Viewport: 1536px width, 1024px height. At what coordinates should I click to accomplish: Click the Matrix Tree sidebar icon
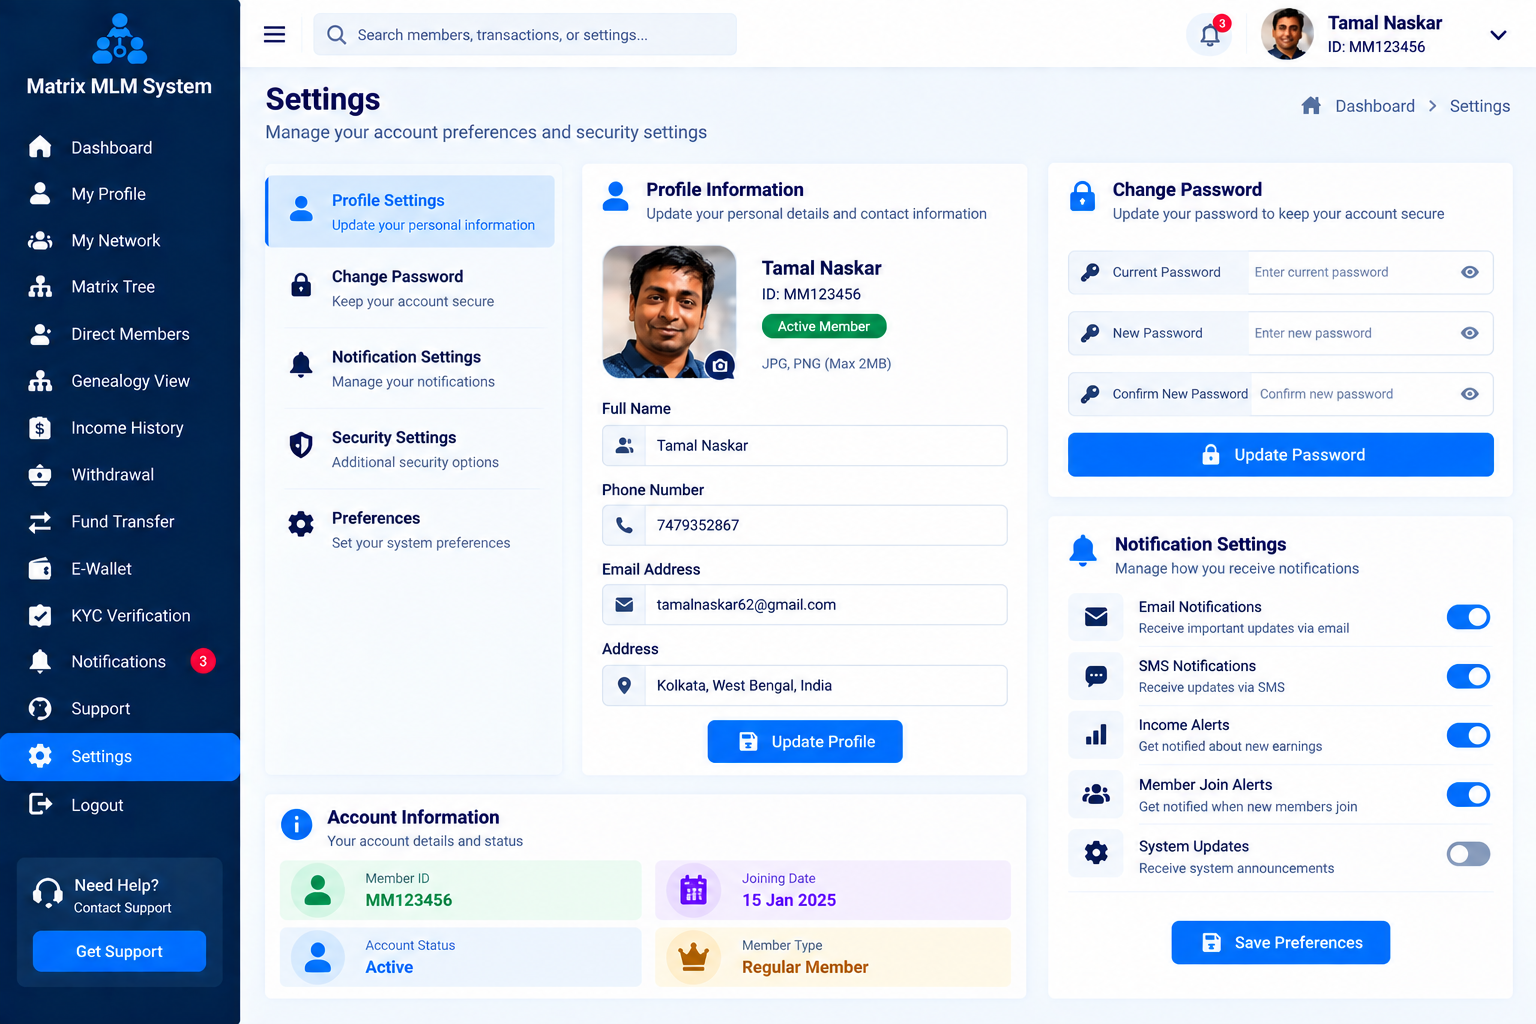tap(40, 287)
